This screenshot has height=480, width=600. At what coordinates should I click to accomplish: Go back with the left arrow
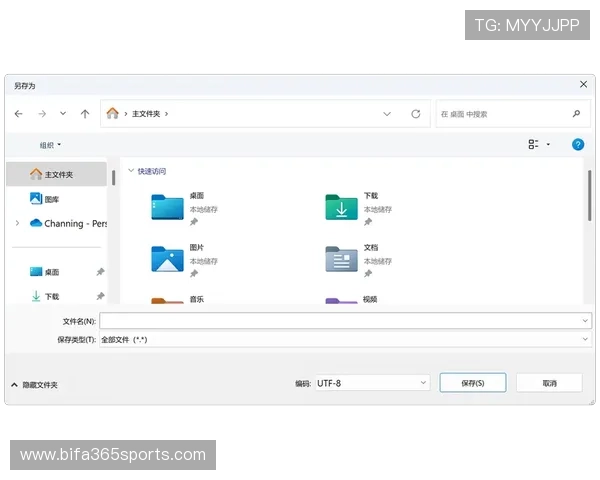(x=18, y=114)
